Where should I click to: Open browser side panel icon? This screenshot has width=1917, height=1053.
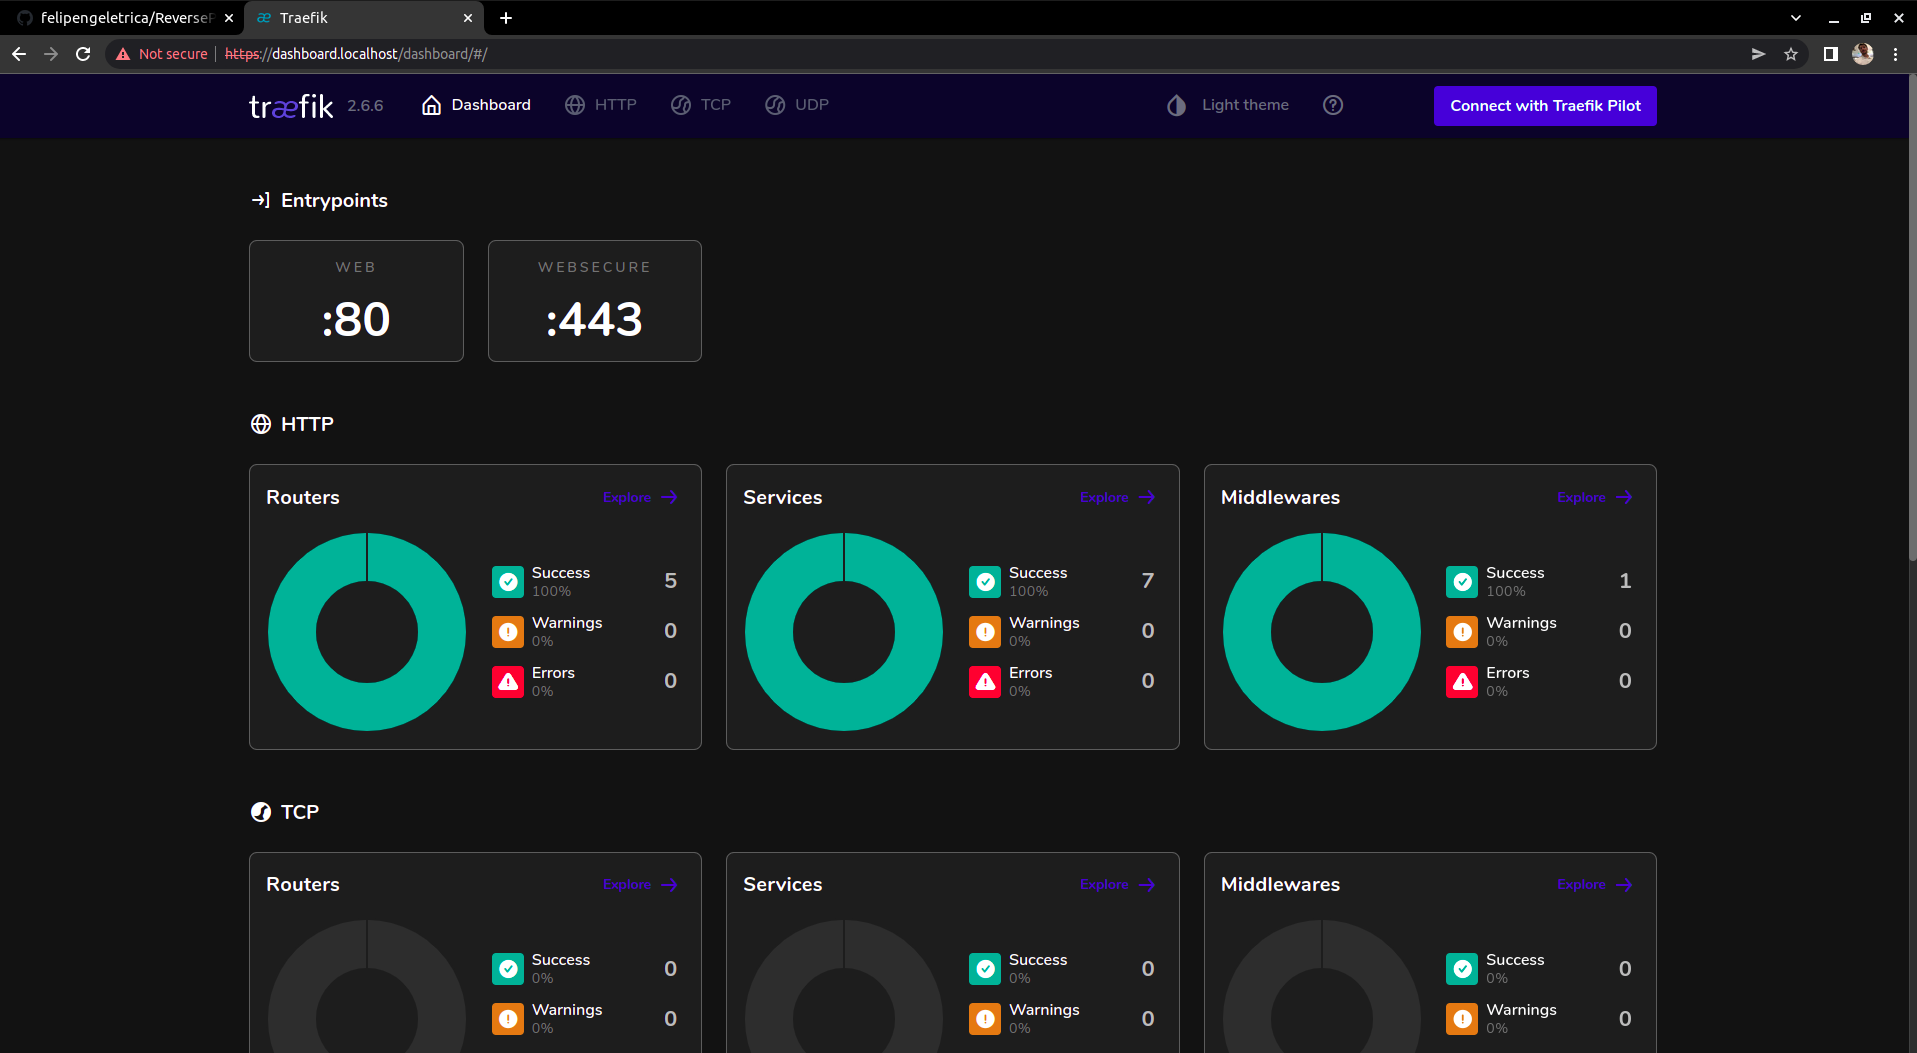(1830, 54)
